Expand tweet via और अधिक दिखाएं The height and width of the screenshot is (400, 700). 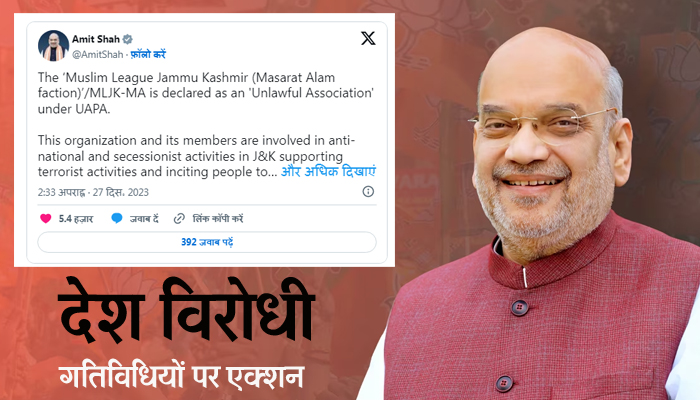(x=329, y=171)
